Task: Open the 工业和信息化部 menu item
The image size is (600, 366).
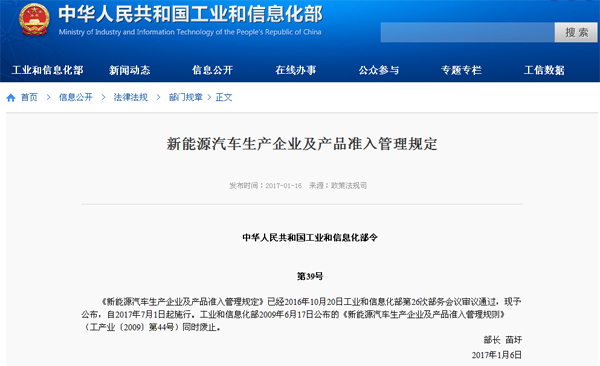Action: coord(47,70)
